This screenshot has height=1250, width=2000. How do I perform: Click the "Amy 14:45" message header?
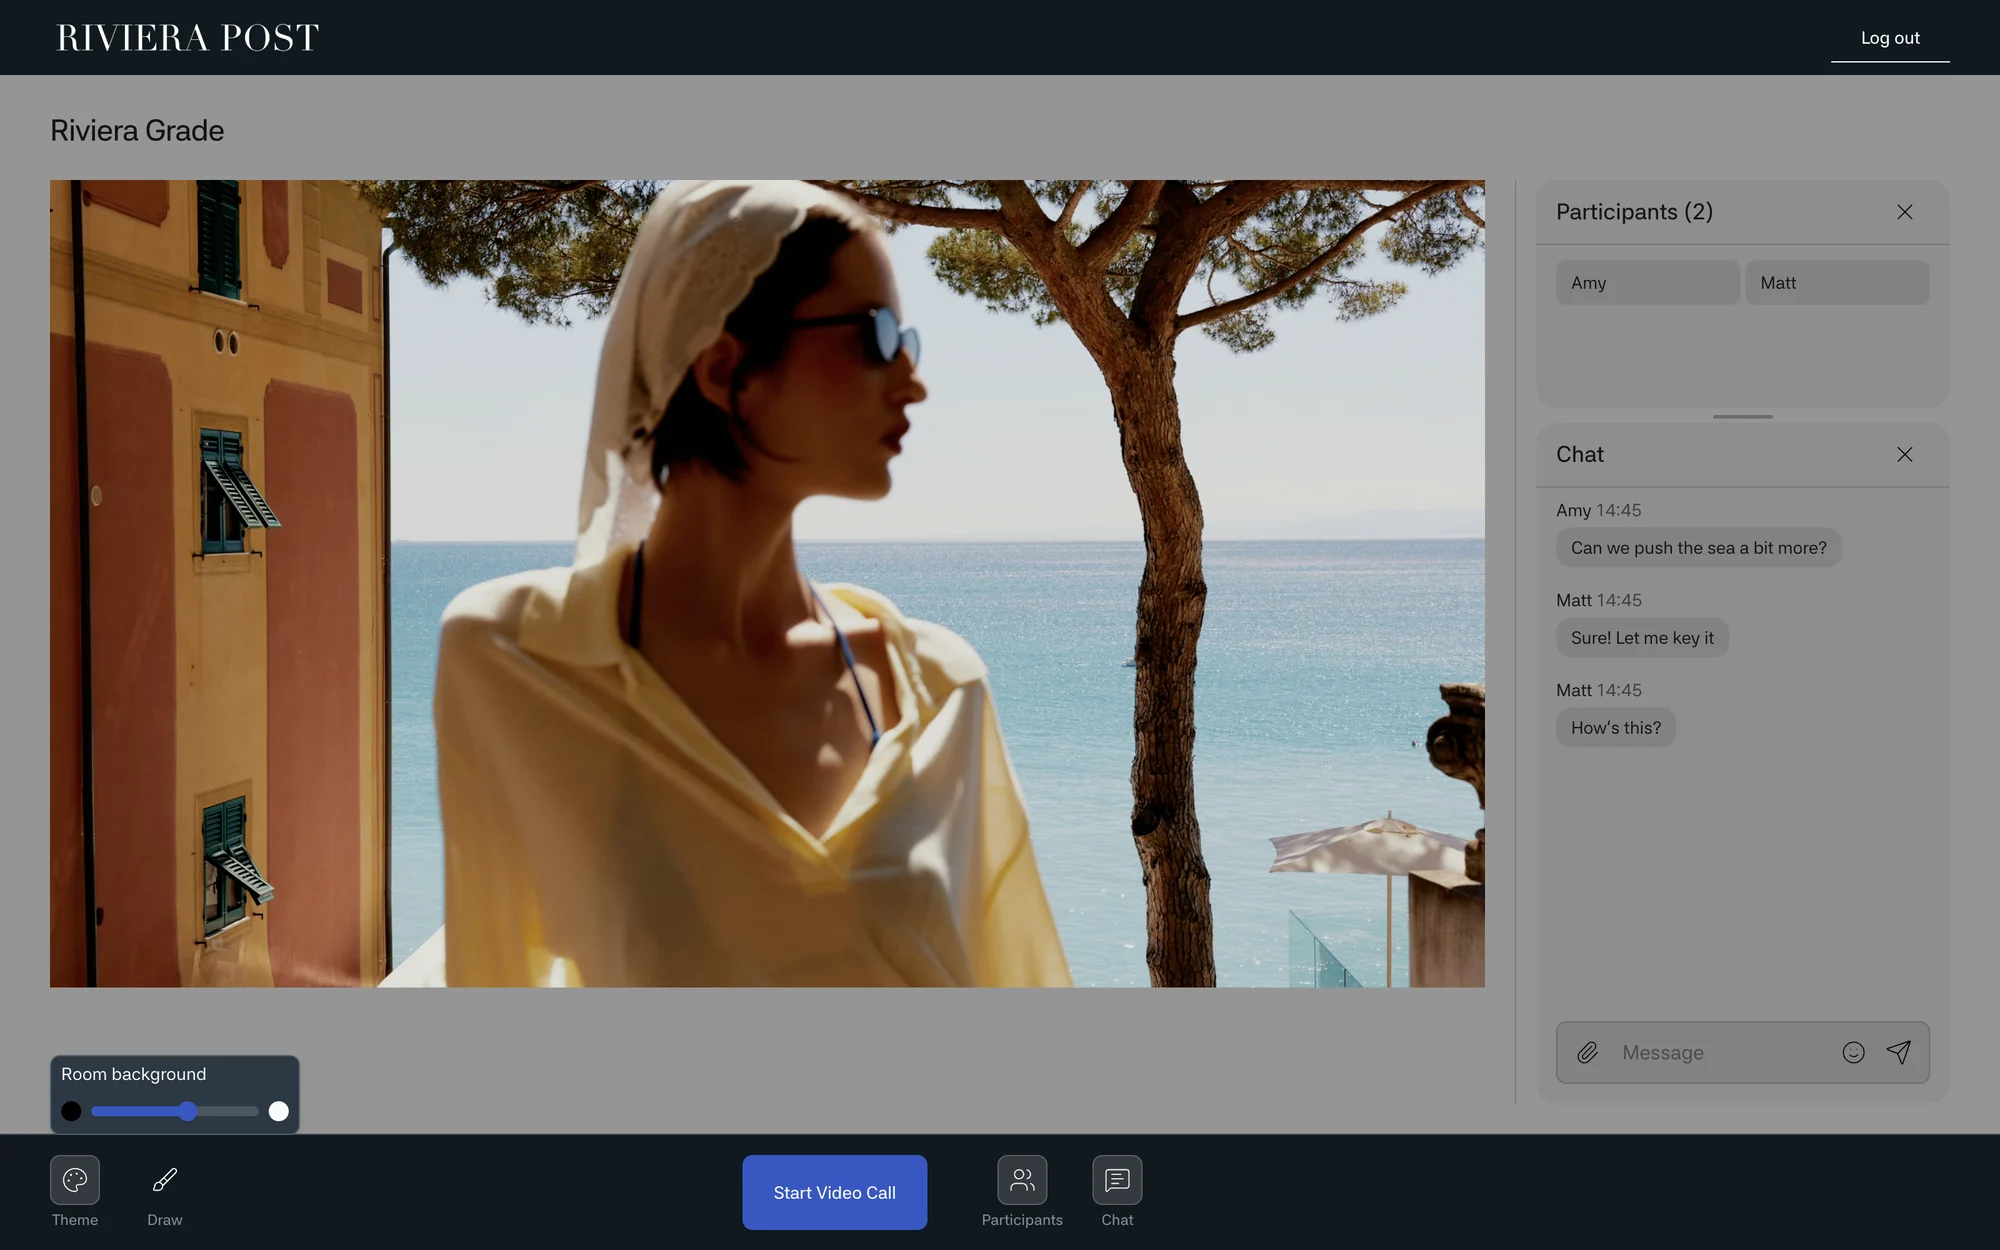[1598, 510]
